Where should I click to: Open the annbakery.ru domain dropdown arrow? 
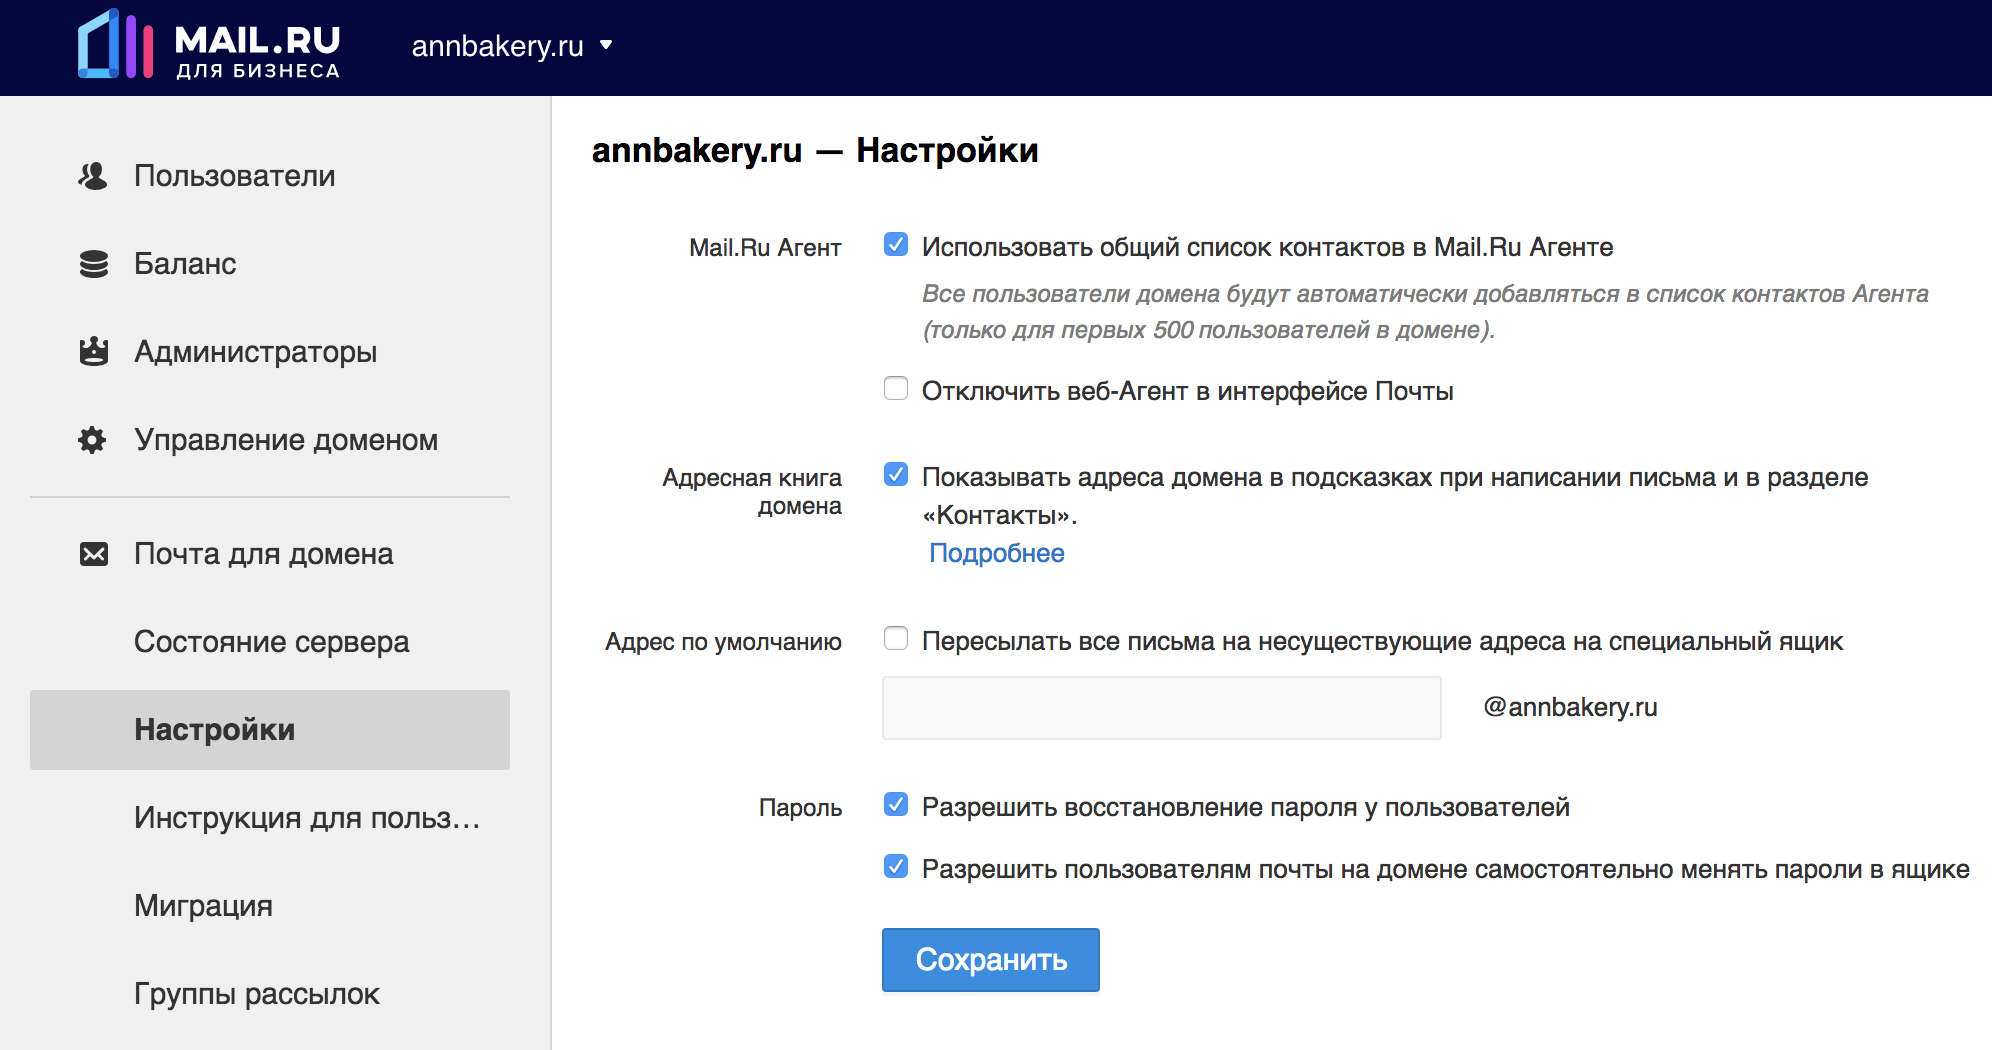[606, 45]
